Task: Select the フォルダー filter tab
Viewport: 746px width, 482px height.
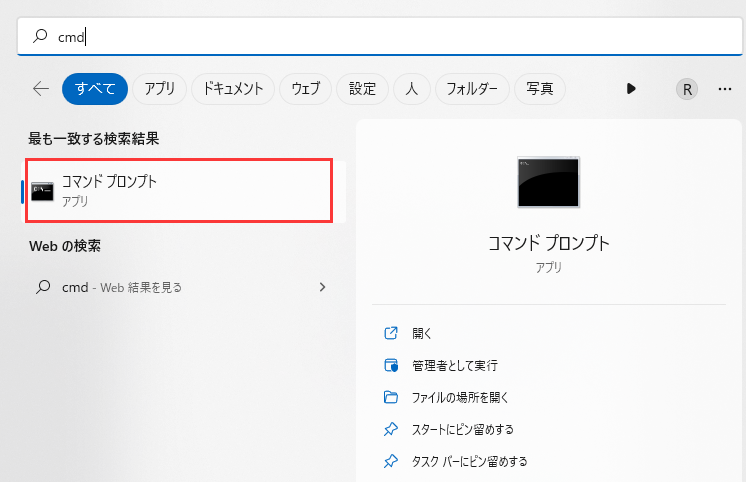Action: point(472,89)
